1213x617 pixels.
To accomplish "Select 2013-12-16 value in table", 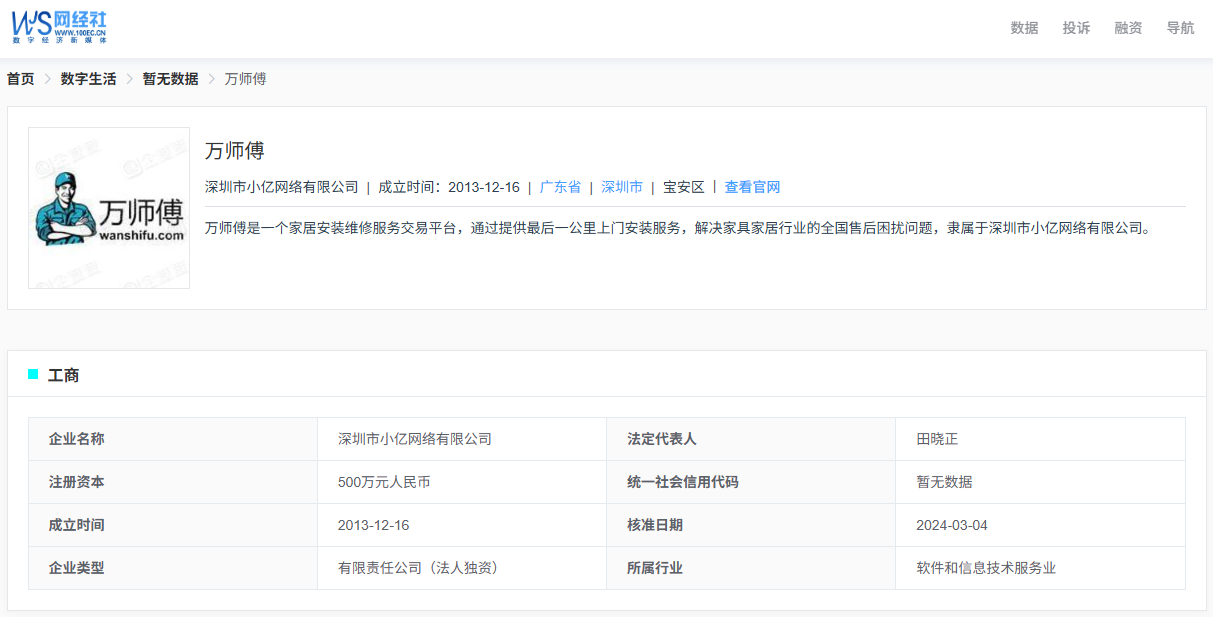I will 374,525.
